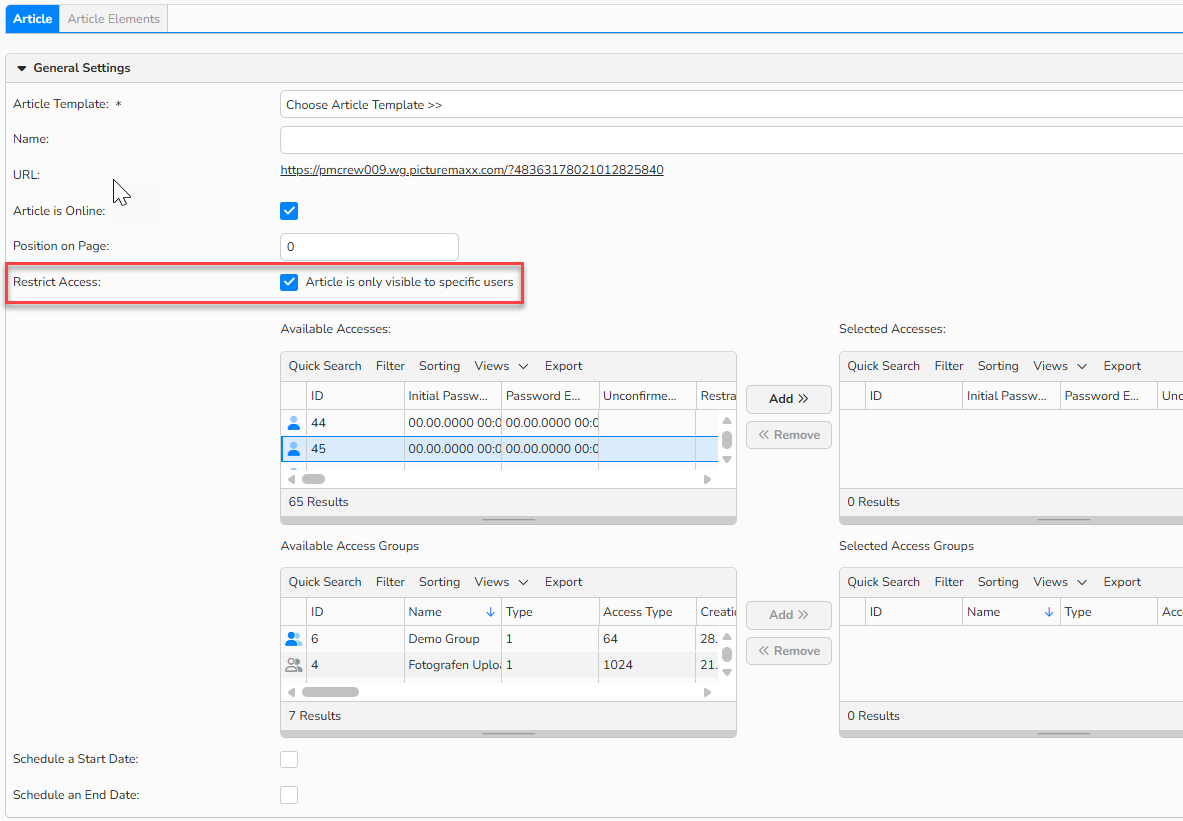Open Views dropdown in Available Accesses
The width and height of the screenshot is (1183, 821).
coord(501,366)
